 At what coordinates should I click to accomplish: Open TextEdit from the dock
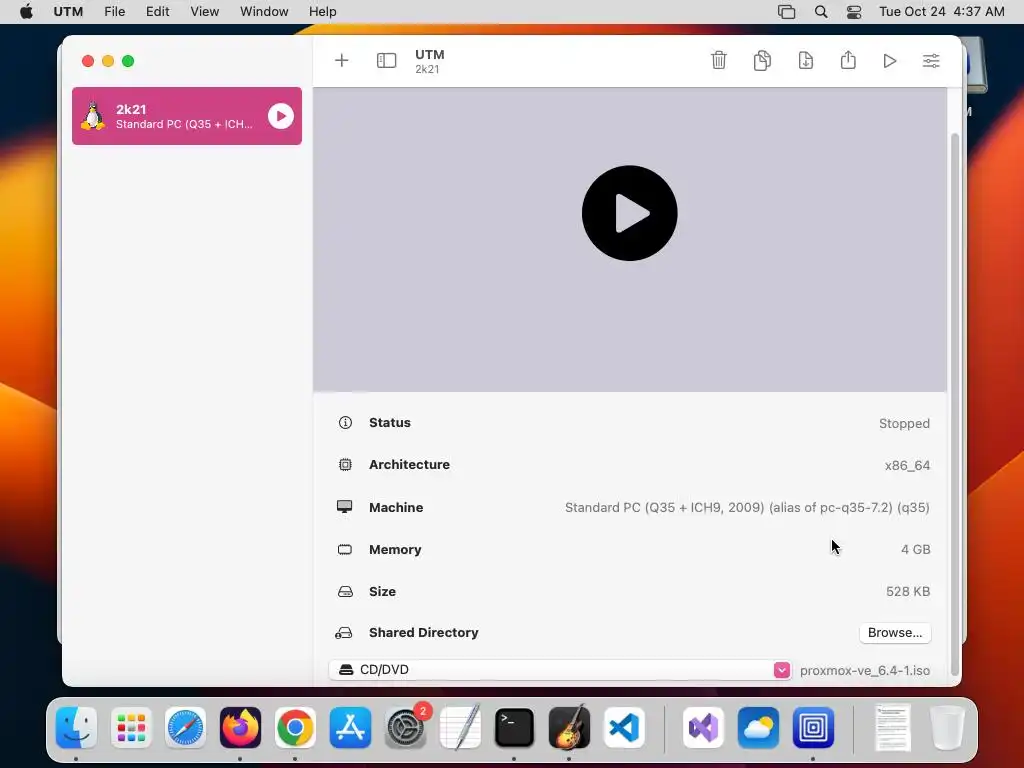click(460, 728)
